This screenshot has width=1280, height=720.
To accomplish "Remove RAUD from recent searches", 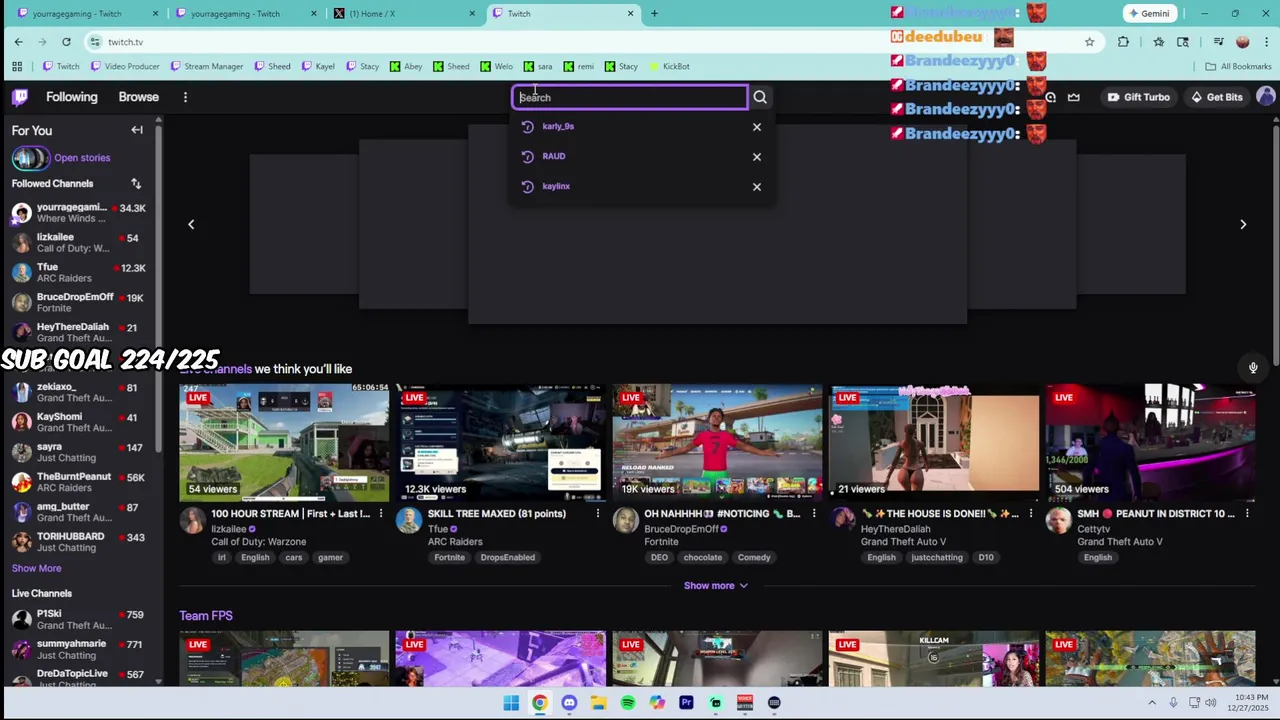I will coord(757,157).
